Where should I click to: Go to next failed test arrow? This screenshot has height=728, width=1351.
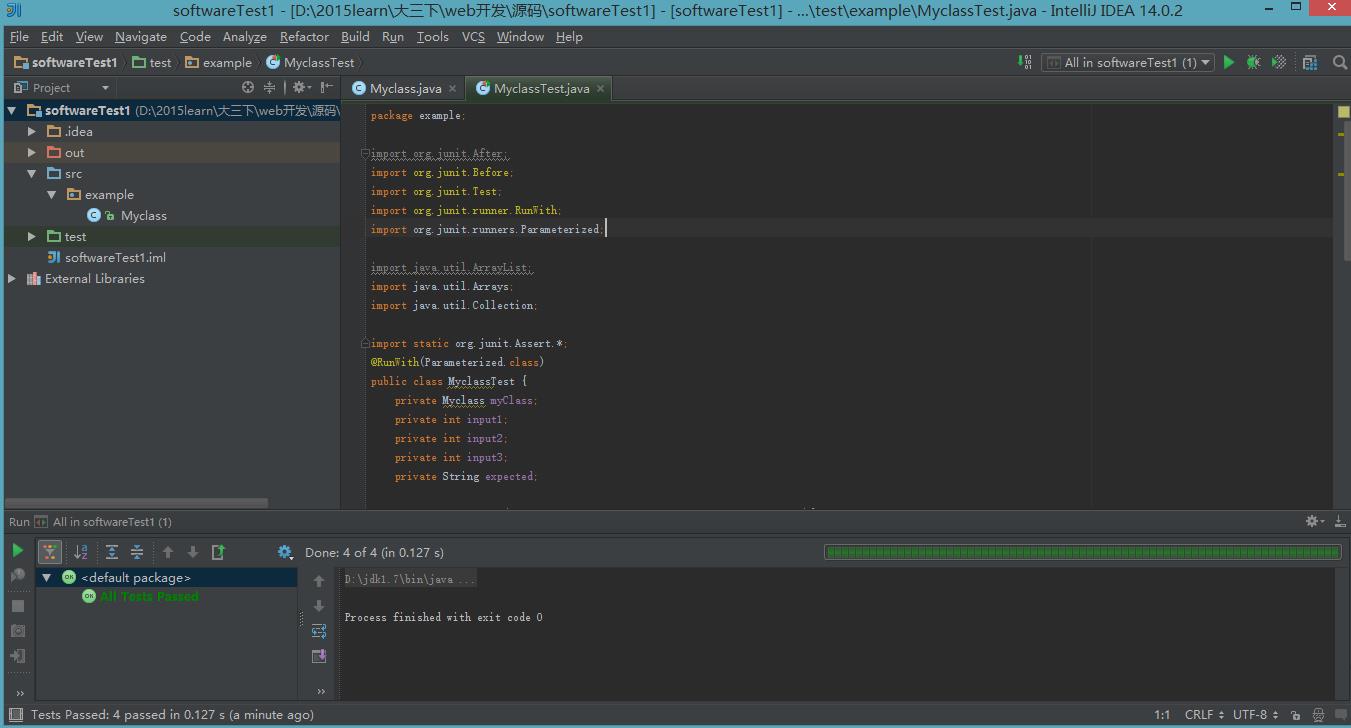tap(193, 552)
